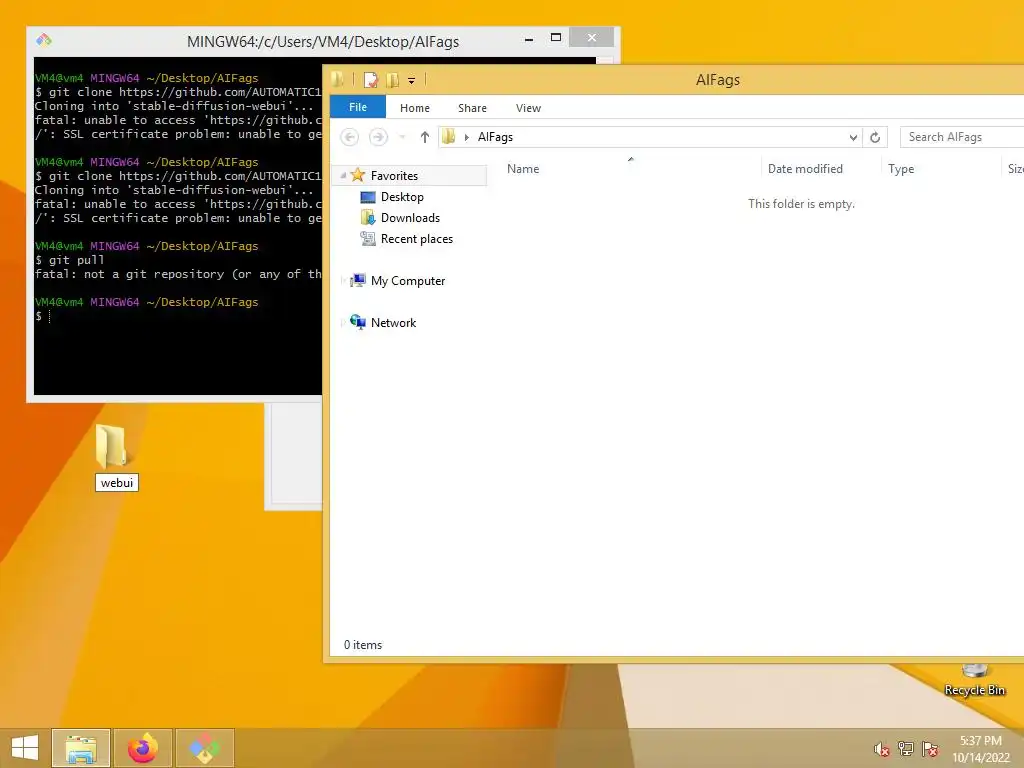
Task: Click the Search AIFags input box
Action: point(961,137)
